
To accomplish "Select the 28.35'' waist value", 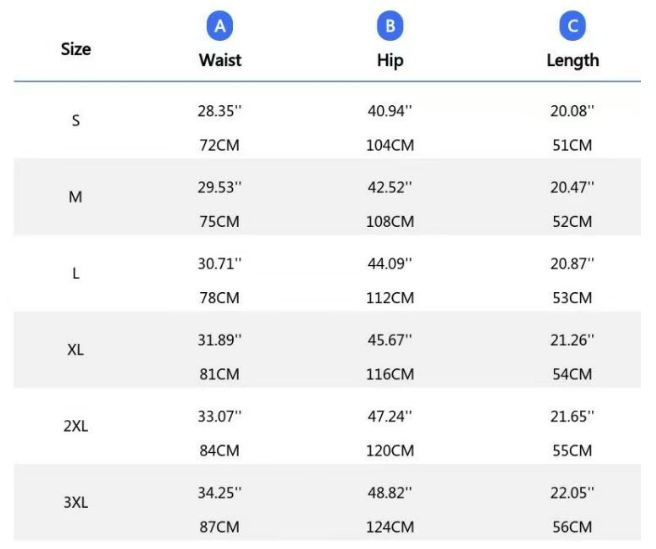I will (x=220, y=111).
